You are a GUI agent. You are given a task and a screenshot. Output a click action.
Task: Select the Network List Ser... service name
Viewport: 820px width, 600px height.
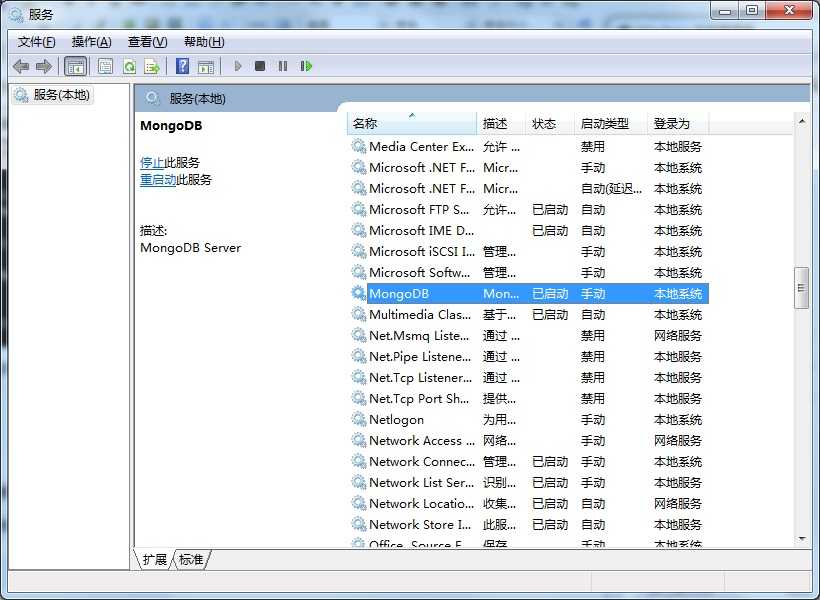click(x=421, y=482)
